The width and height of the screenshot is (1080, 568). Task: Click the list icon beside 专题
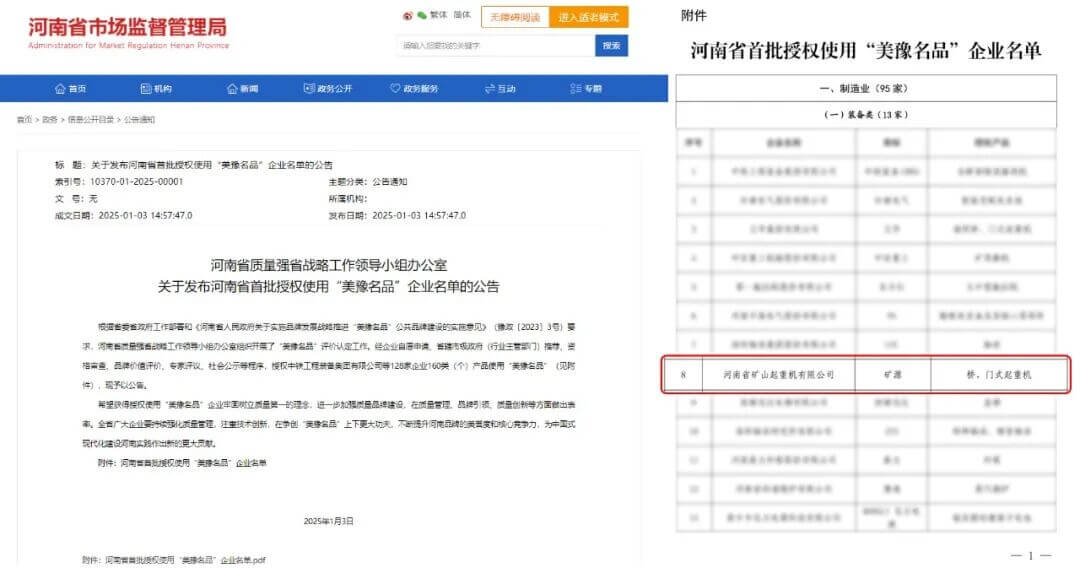[576, 89]
